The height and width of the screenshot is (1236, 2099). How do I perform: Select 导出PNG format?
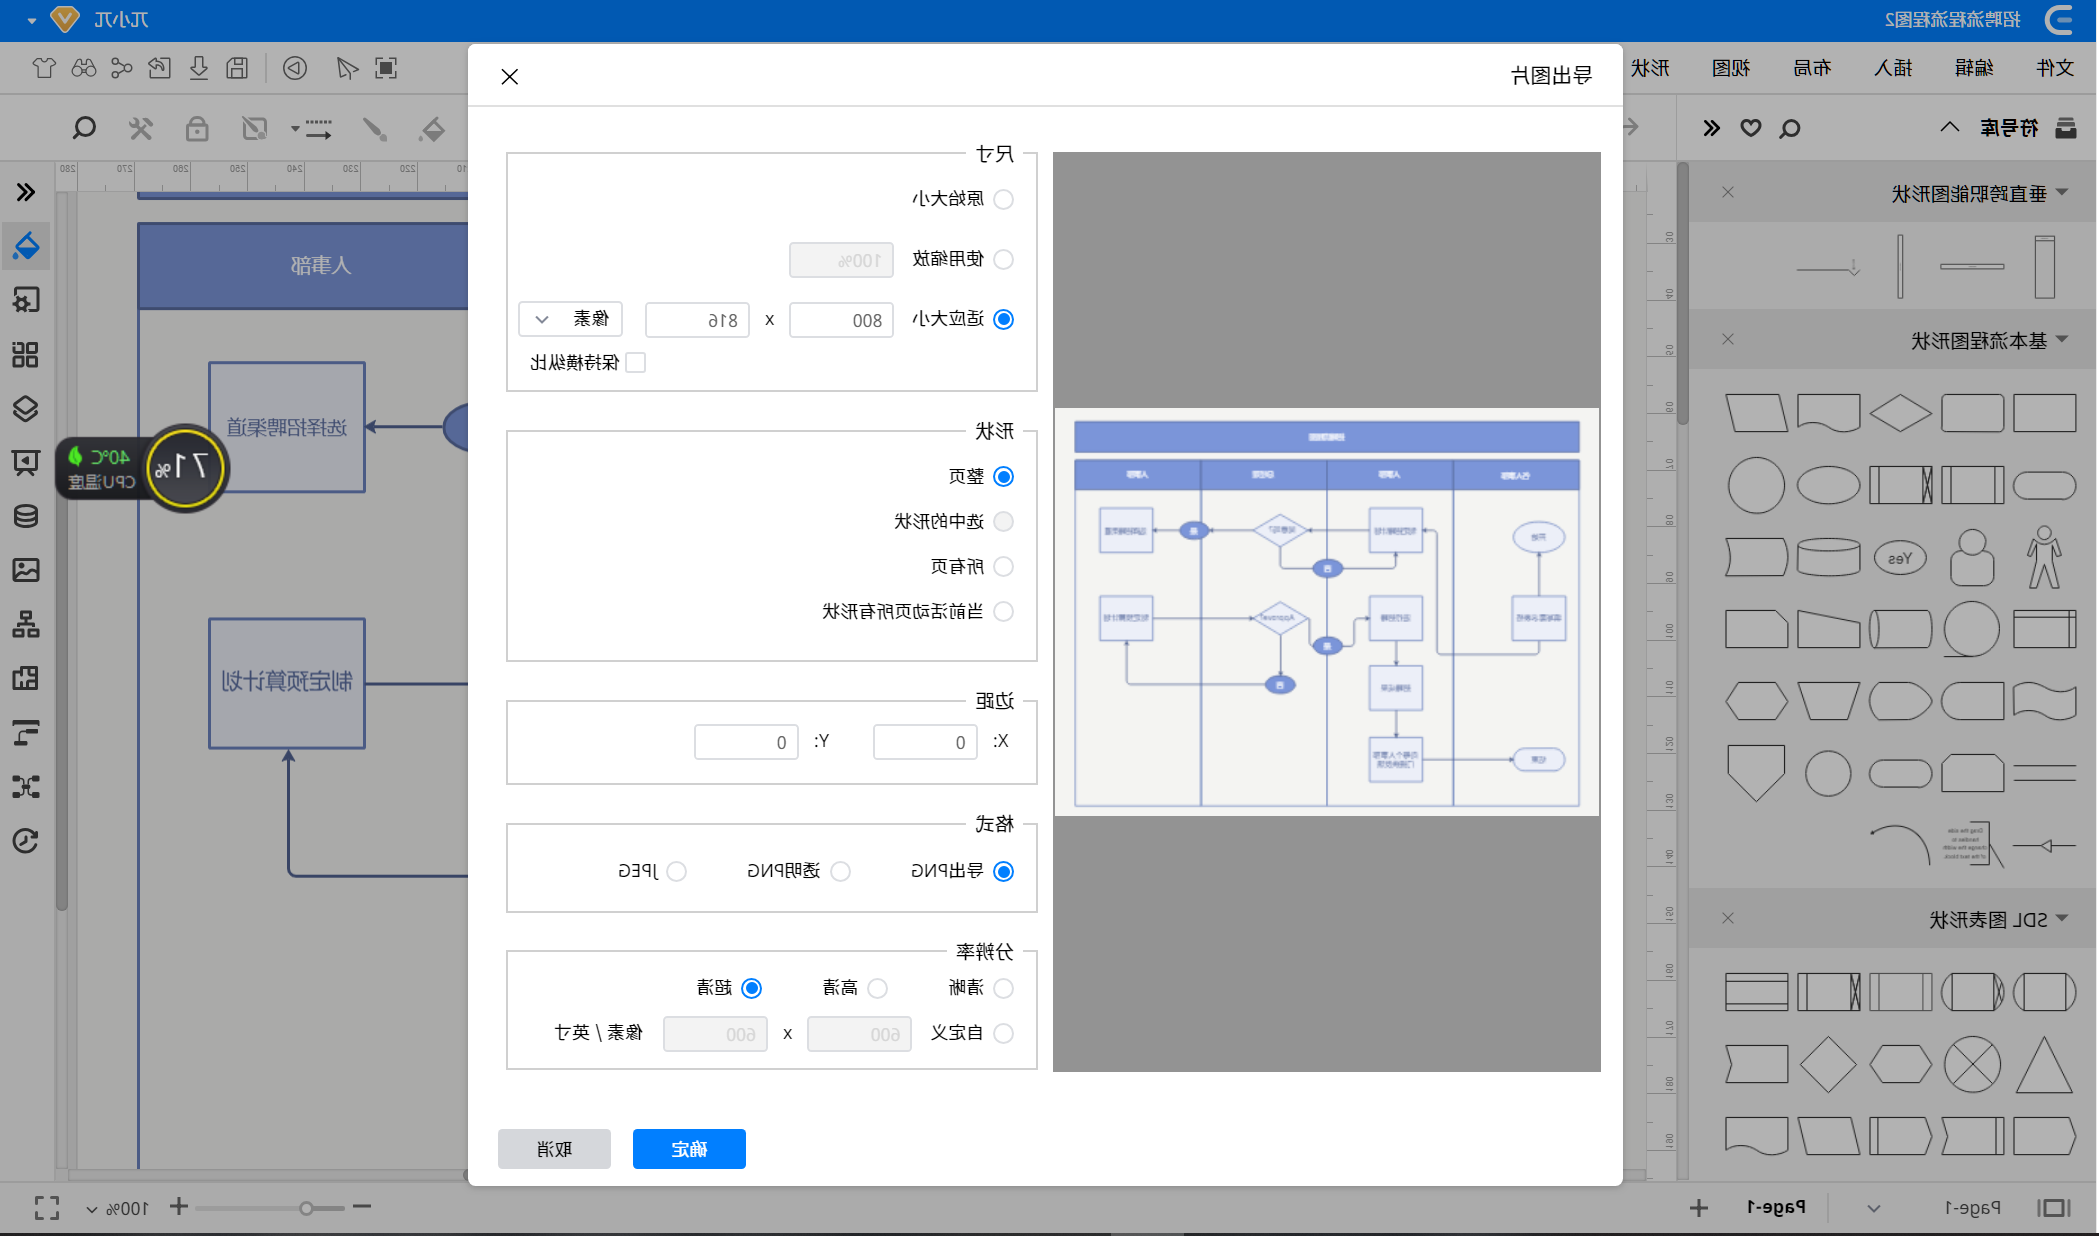1003,871
